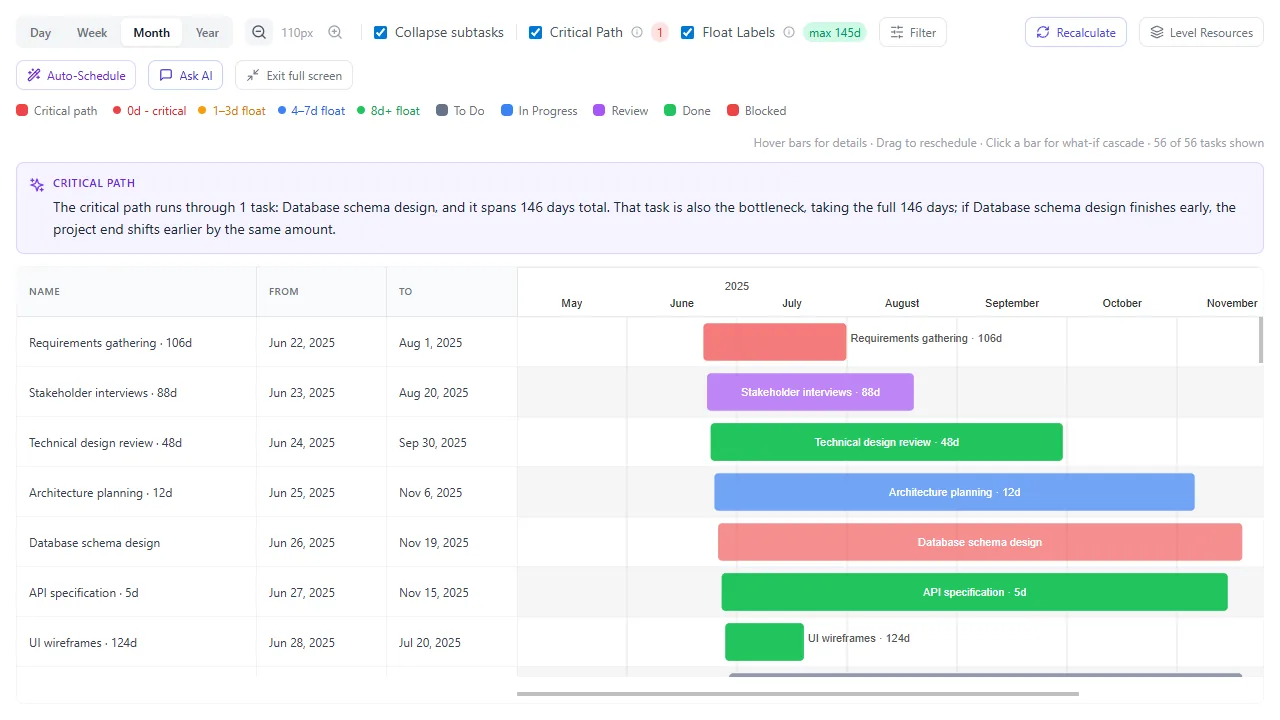Click the Review purple legend swatch
Image resolution: width=1280 pixels, height=720 pixels.
pyautogui.click(x=599, y=111)
